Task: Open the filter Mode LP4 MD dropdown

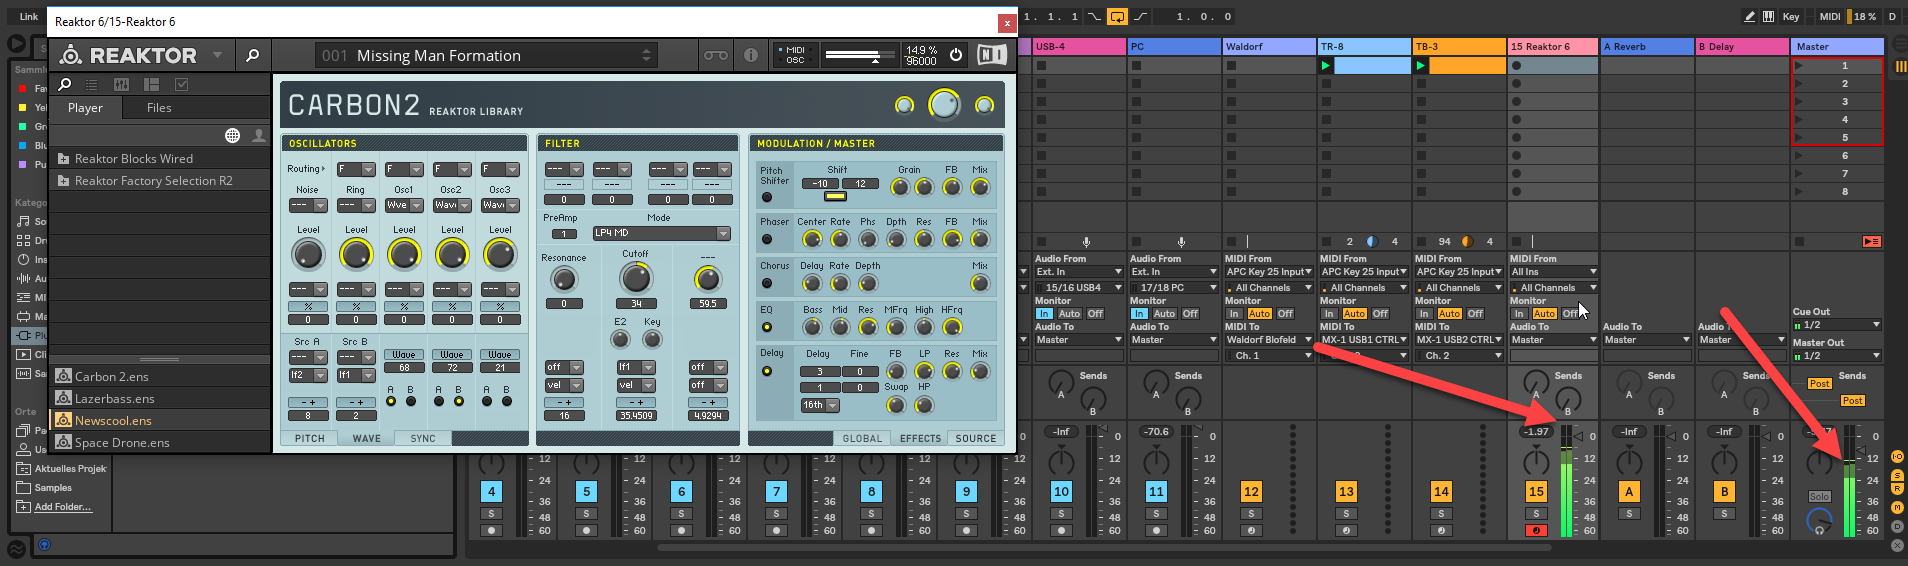Action: pos(661,233)
